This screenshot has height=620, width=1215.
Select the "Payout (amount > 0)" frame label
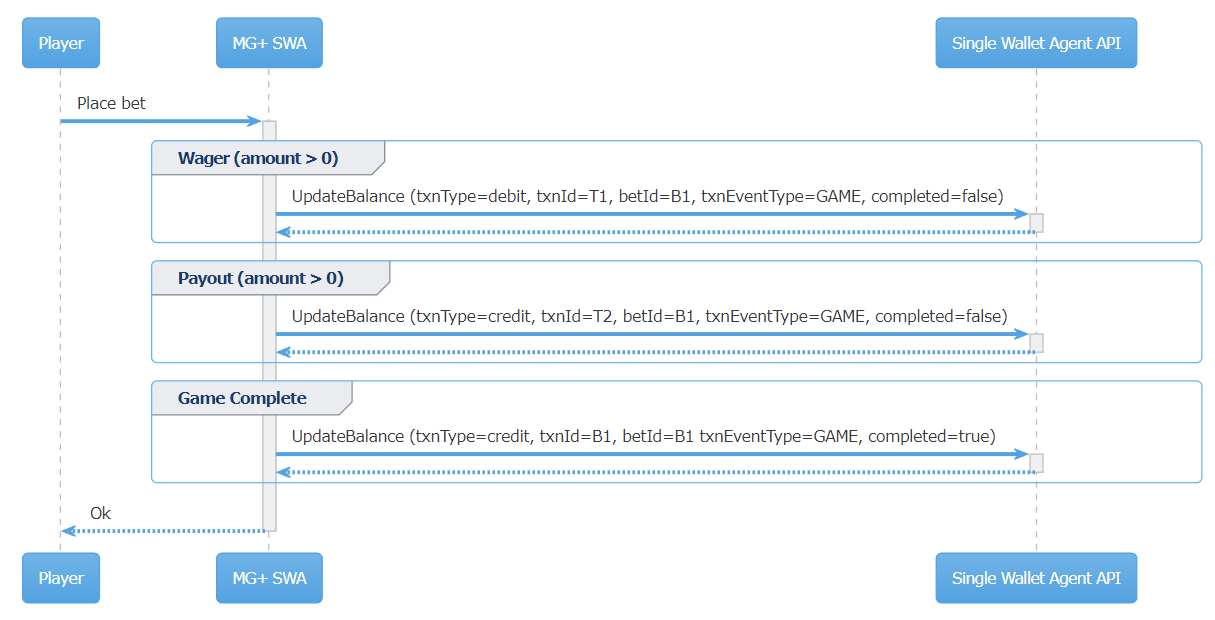[x=260, y=278]
